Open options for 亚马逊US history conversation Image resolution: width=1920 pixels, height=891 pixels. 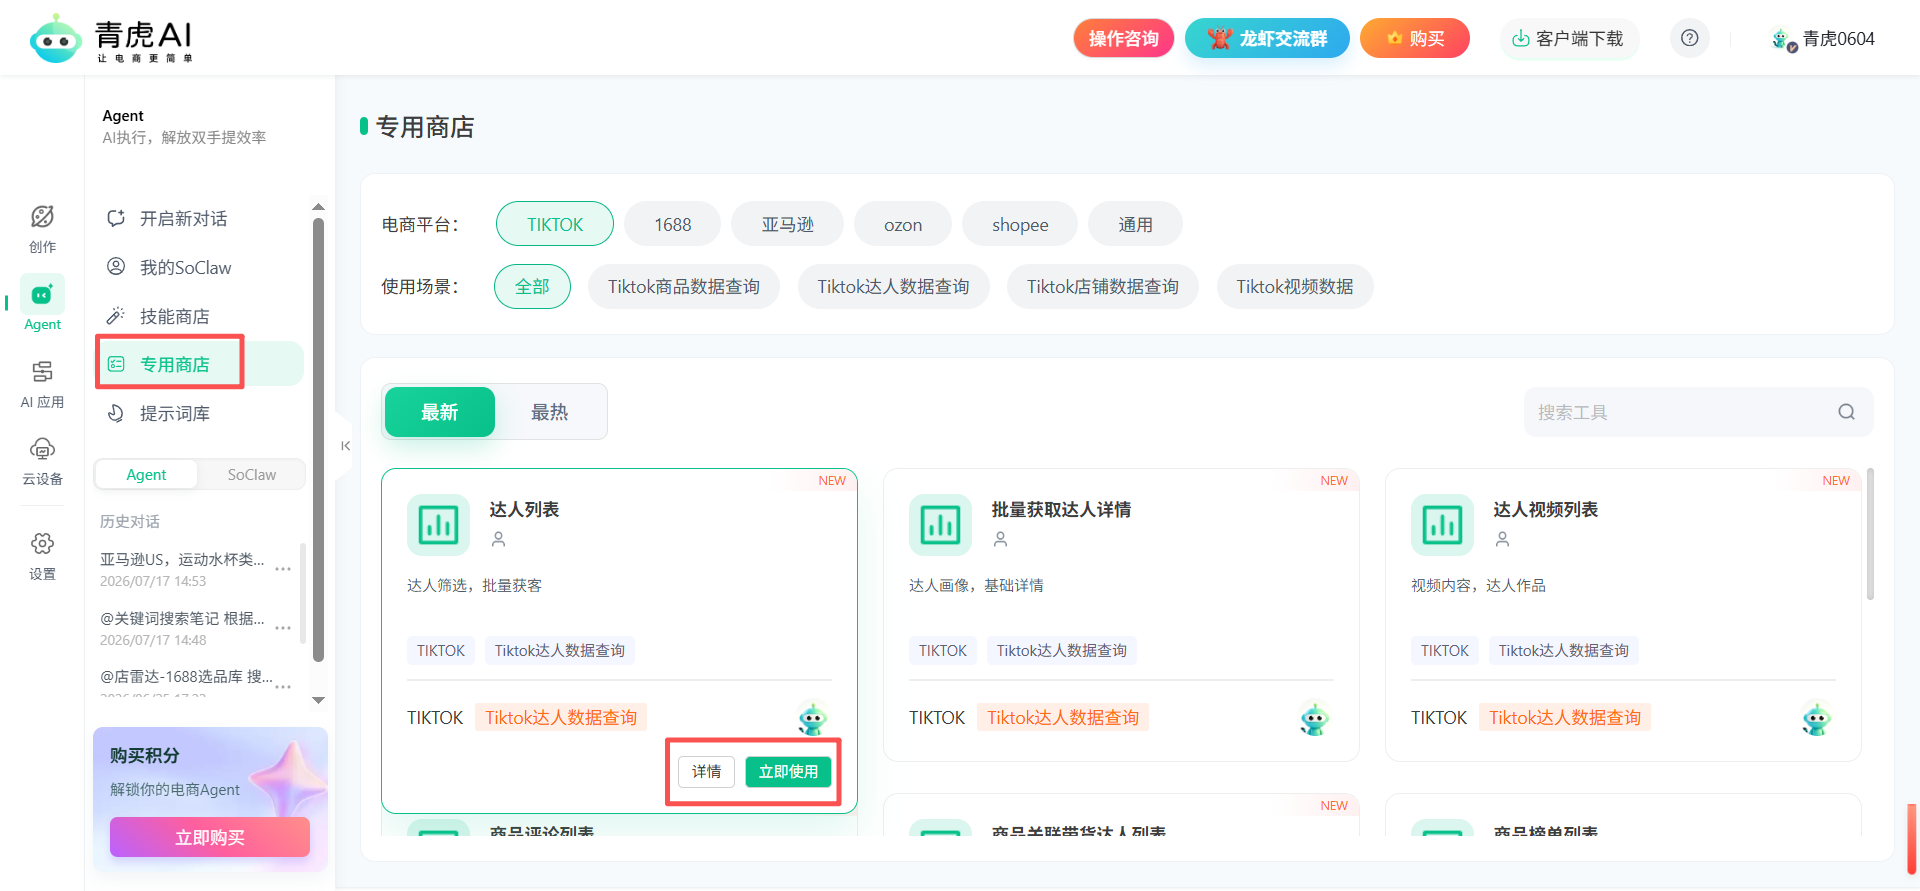pos(283,569)
